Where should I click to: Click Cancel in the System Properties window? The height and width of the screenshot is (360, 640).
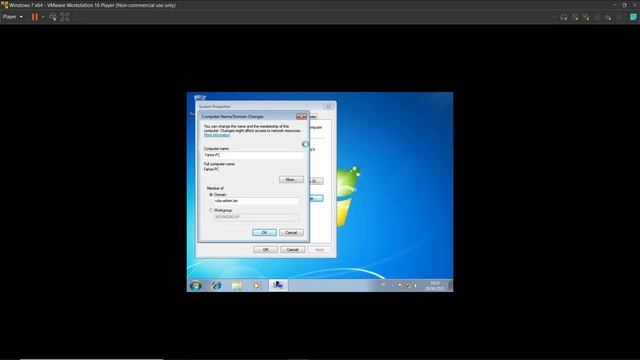(x=292, y=249)
